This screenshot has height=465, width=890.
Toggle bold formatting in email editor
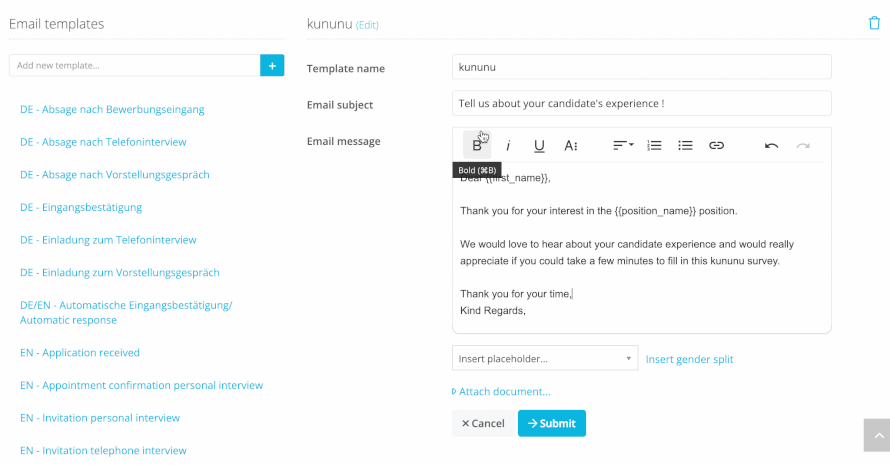pyautogui.click(x=477, y=145)
